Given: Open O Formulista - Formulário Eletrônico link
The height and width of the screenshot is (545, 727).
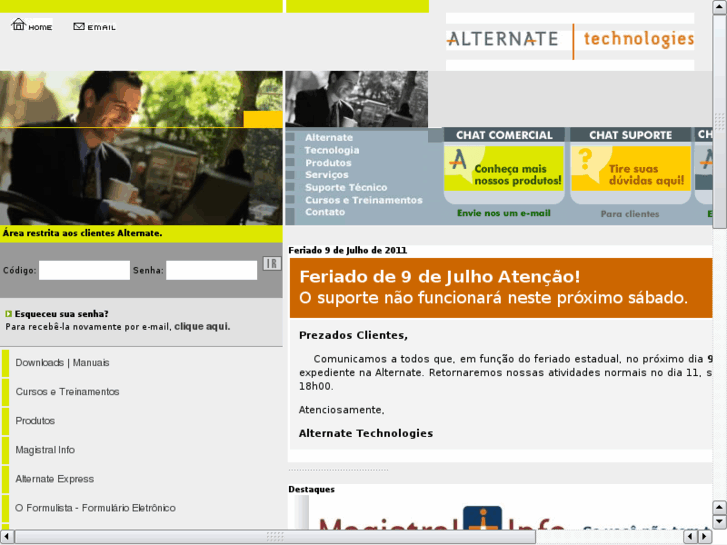Looking at the screenshot, I should click(96, 508).
